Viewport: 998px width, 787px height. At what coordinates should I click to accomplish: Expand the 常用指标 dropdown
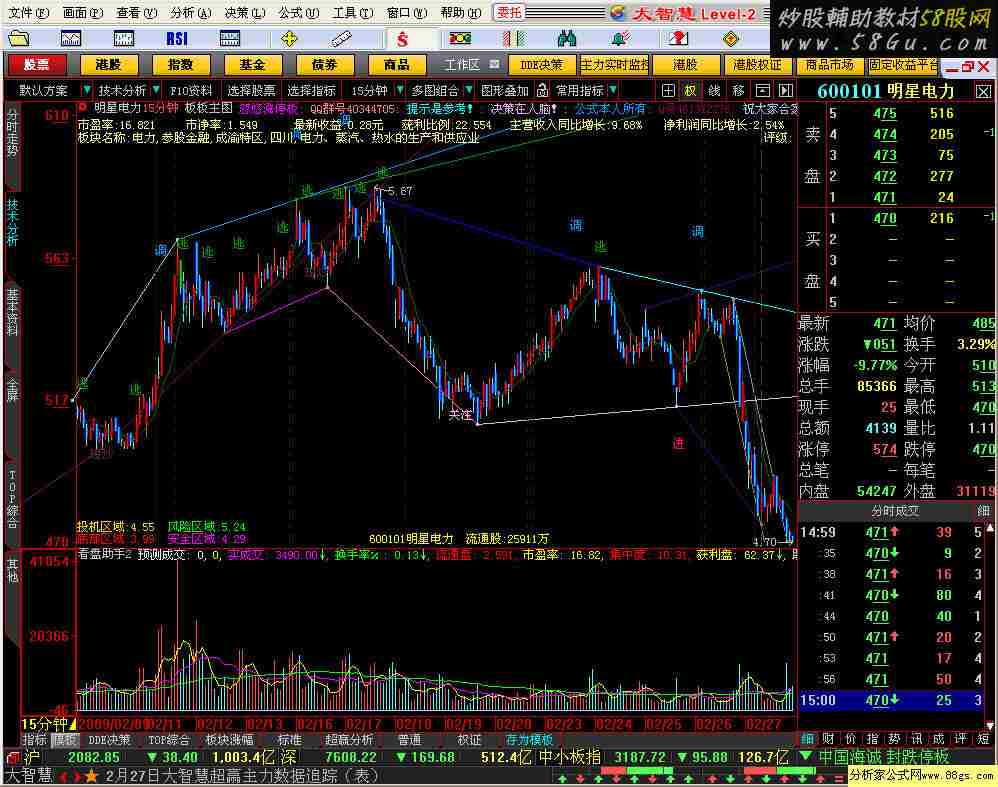tap(612, 90)
